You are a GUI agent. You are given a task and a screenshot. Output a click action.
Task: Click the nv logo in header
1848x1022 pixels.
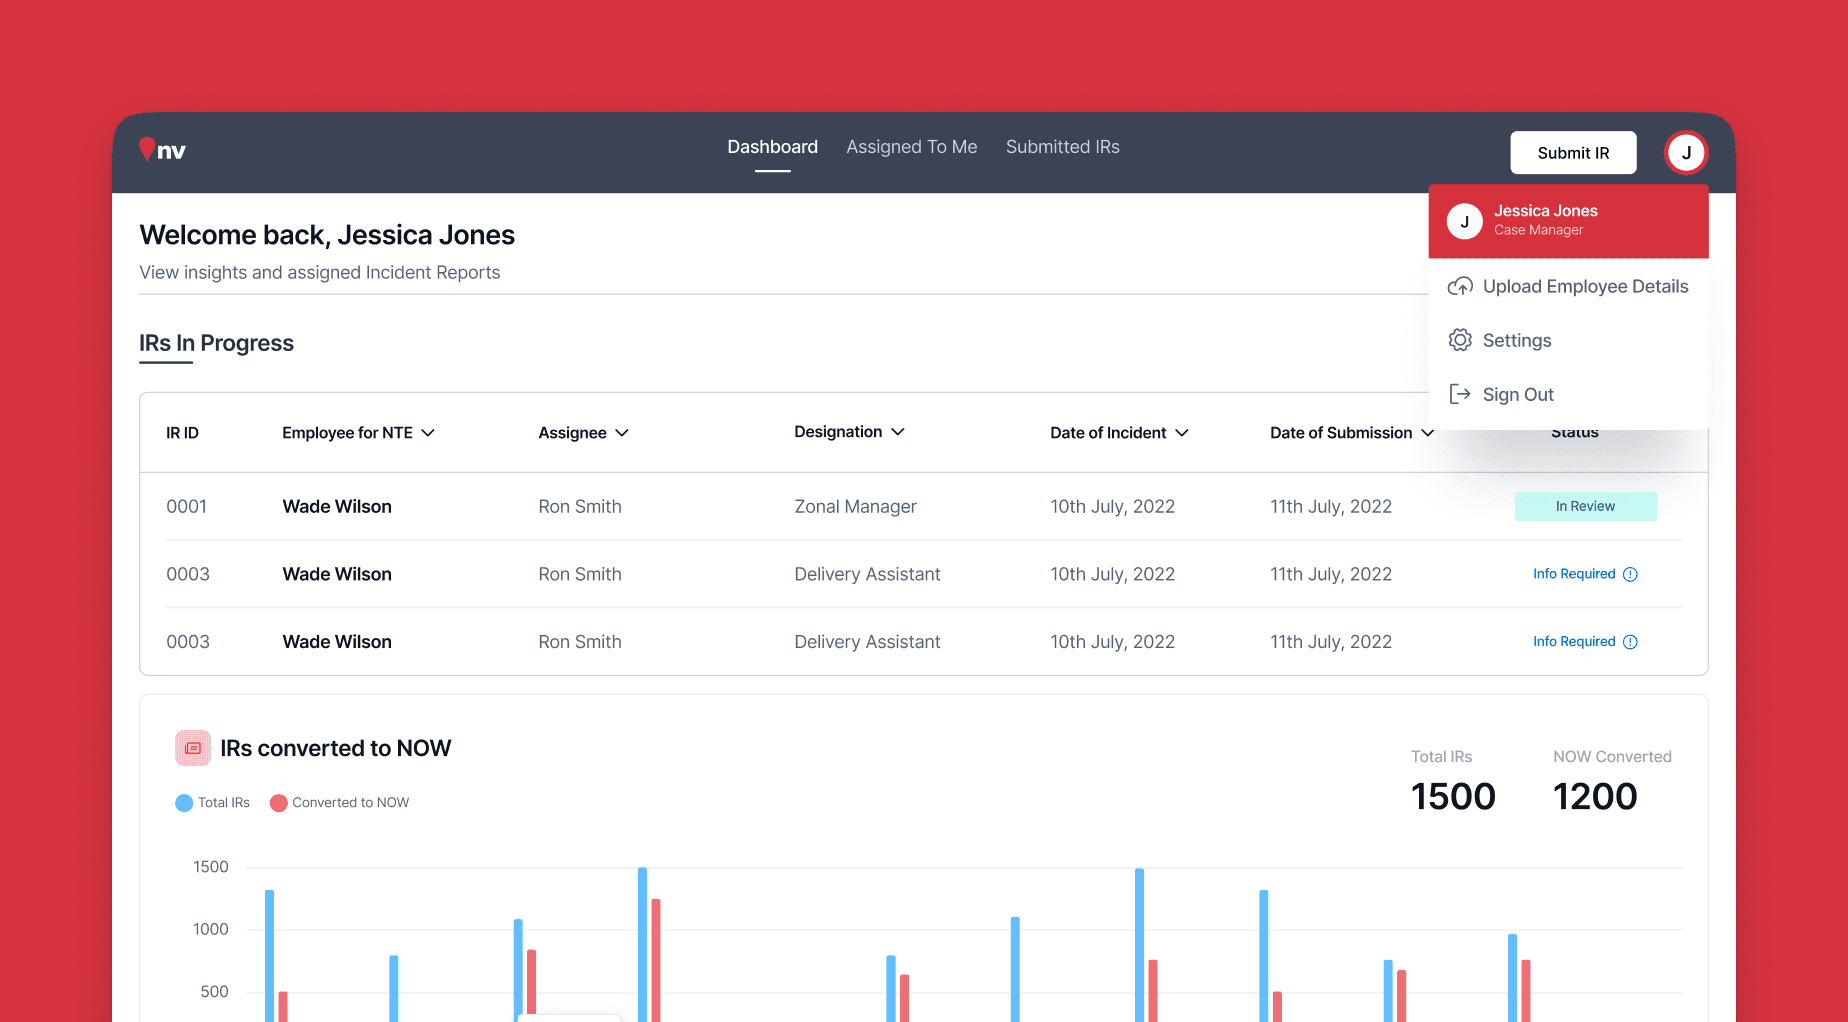pyautogui.click(x=162, y=150)
